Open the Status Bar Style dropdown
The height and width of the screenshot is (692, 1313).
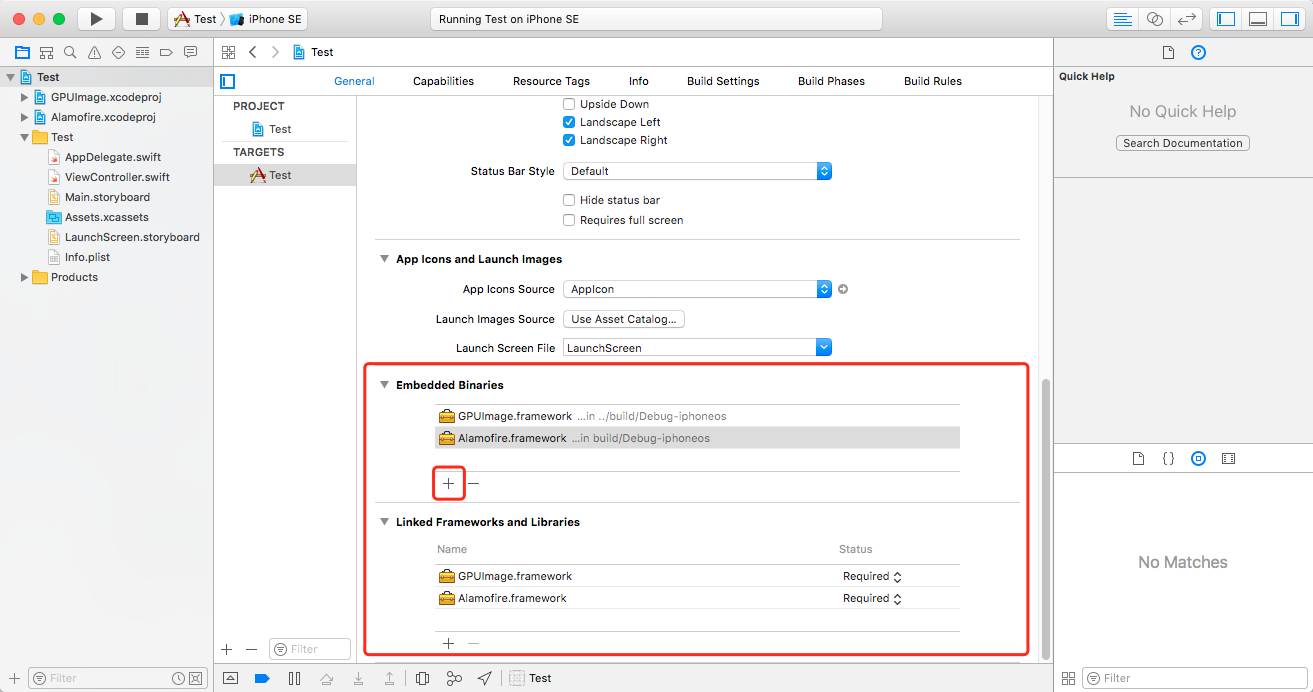point(698,171)
